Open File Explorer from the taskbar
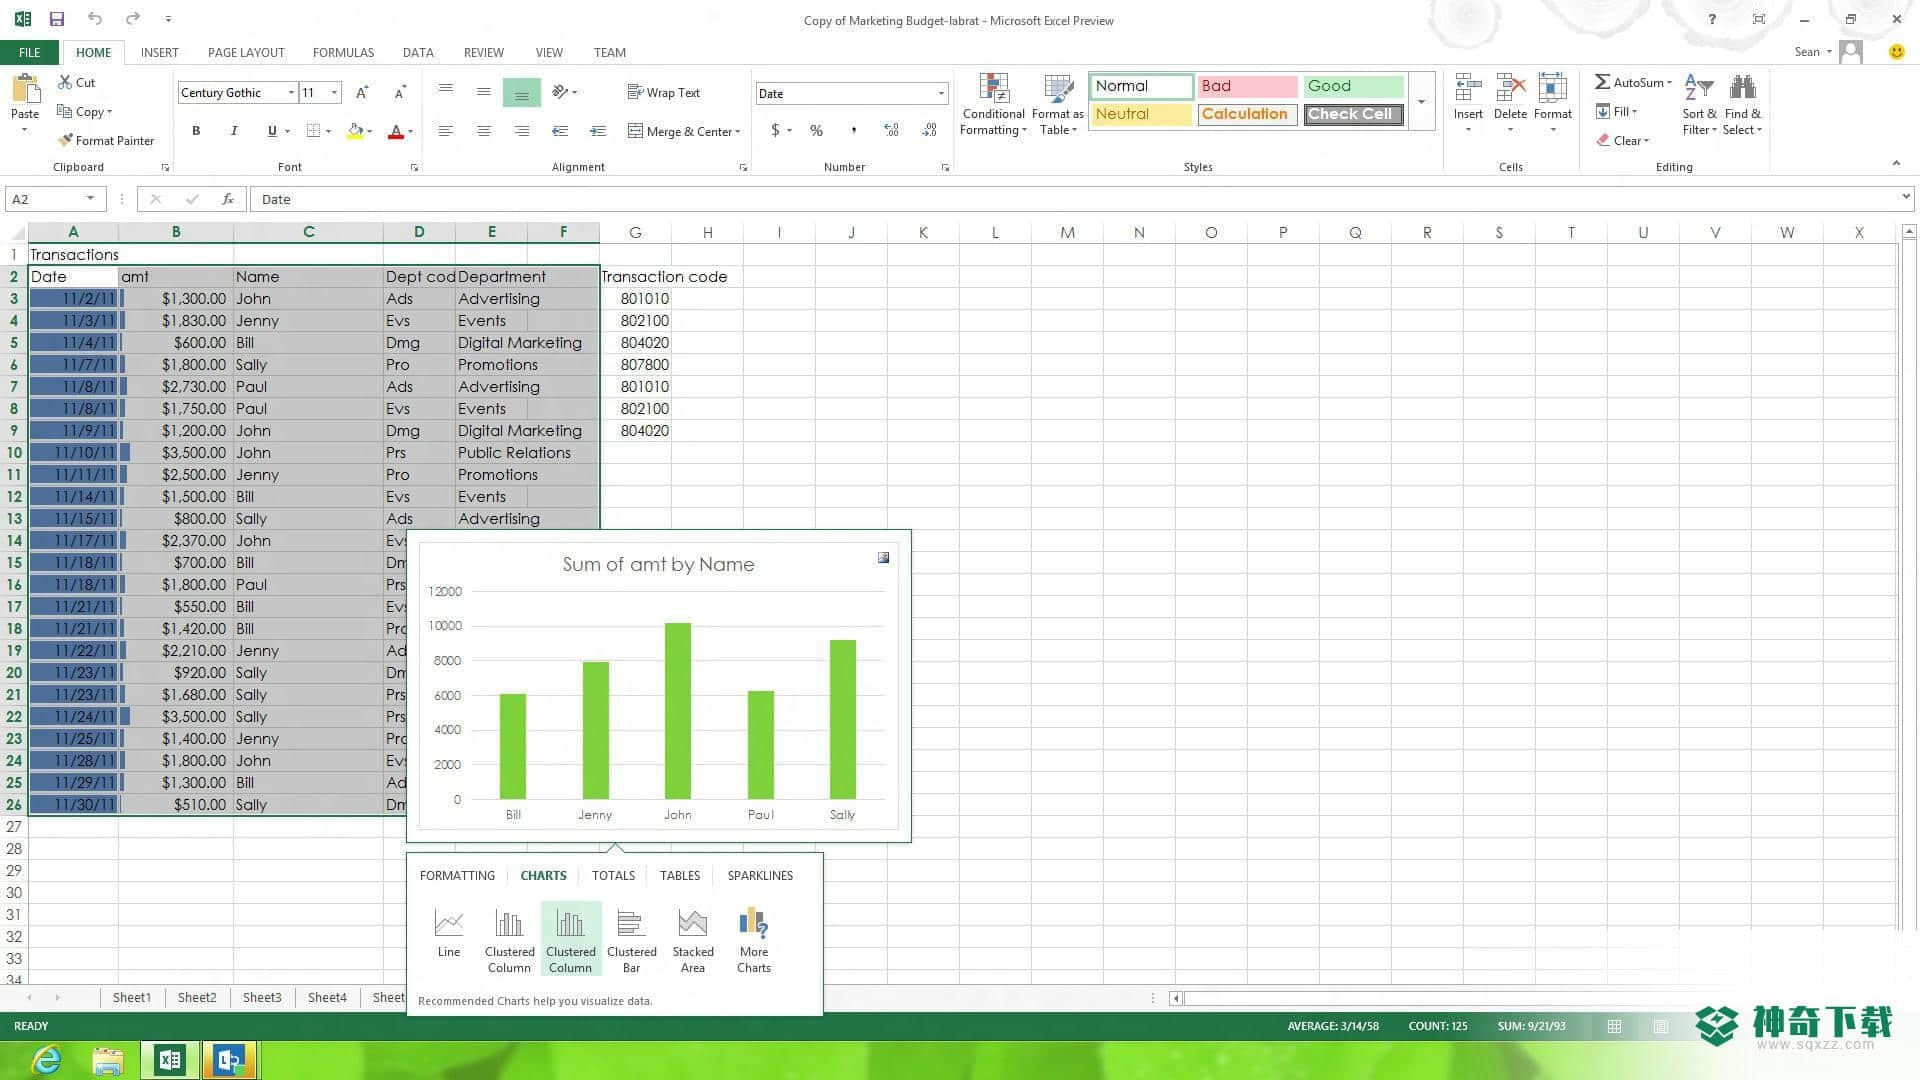1920x1080 pixels. click(108, 1060)
